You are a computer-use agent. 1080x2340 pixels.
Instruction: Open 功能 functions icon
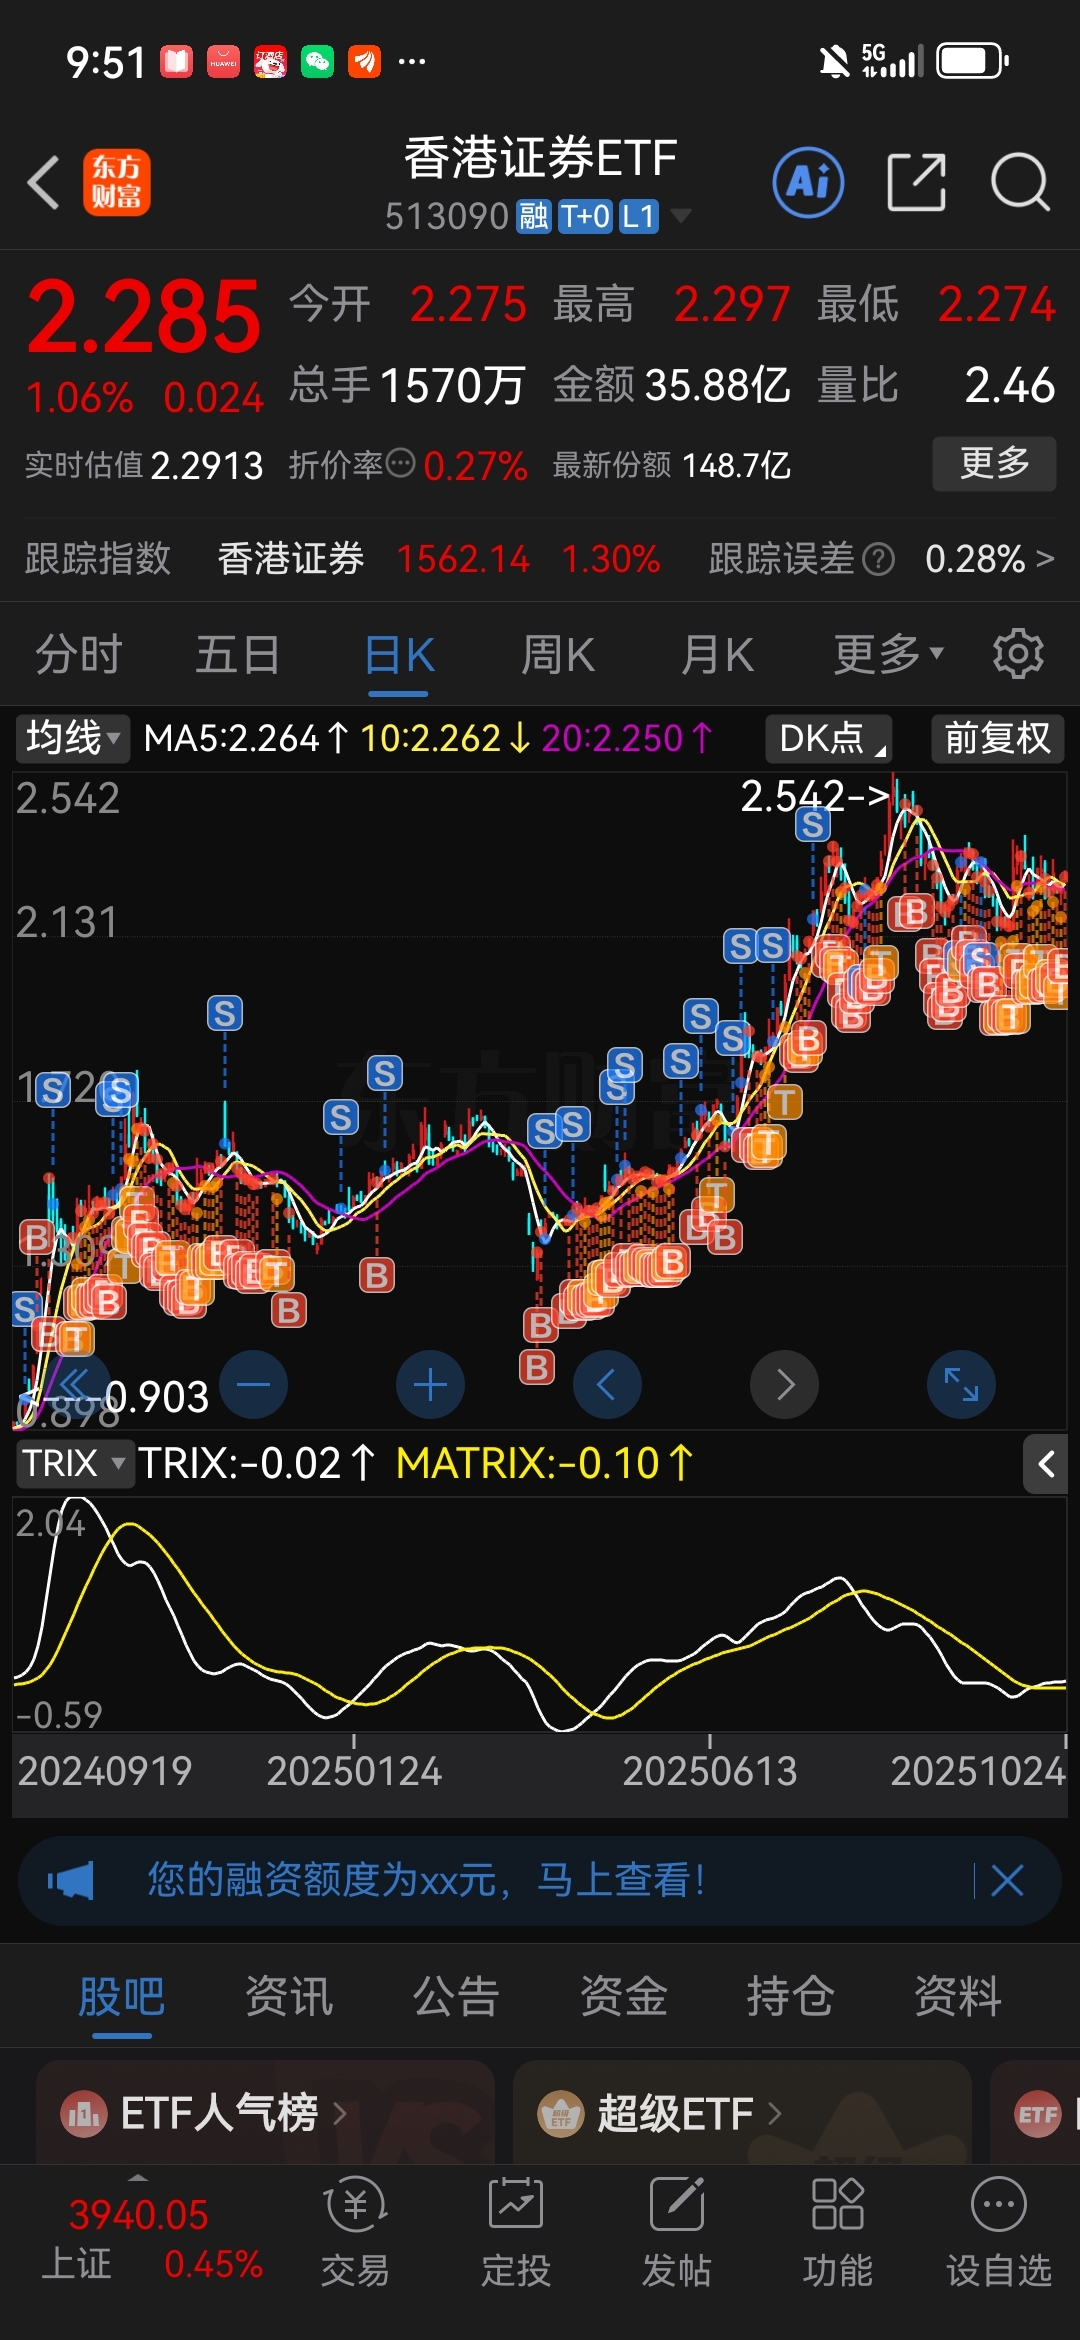tap(838, 2232)
